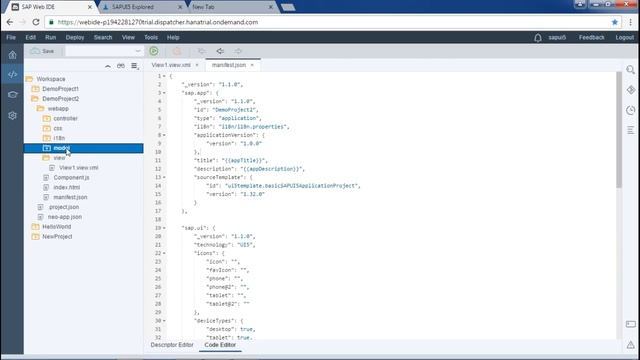
Task: Open the console icon on right sidebar
Action: pyautogui.click(x=631, y=324)
